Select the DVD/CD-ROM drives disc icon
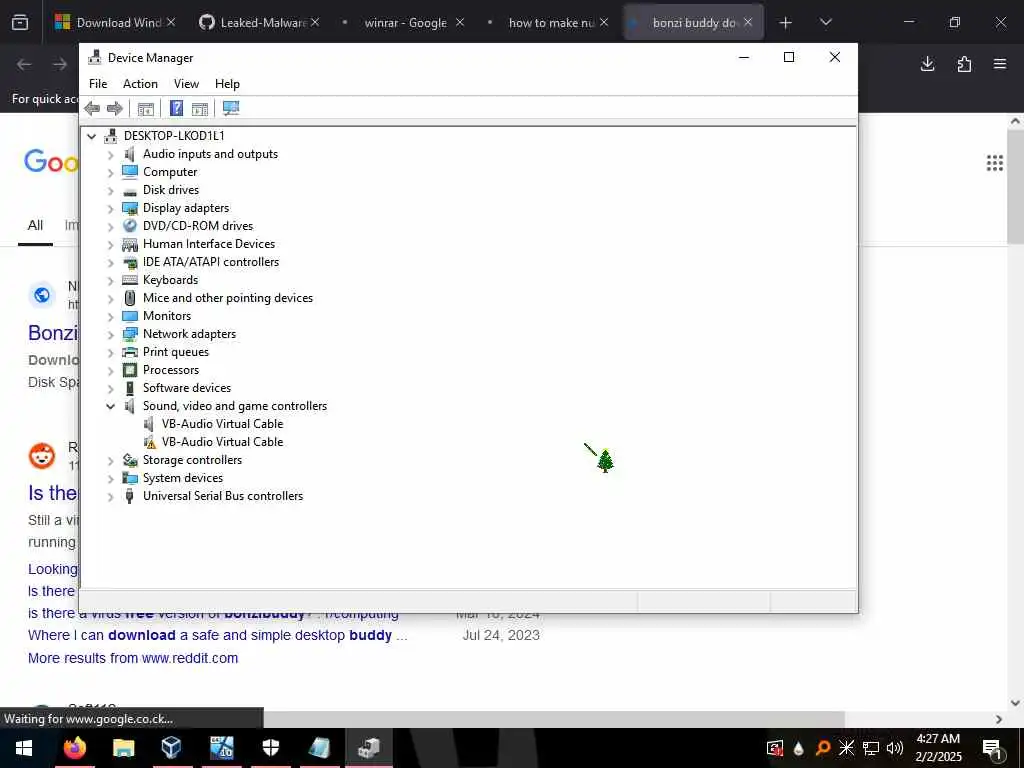Image resolution: width=1024 pixels, height=768 pixels. (x=130, y=226)
